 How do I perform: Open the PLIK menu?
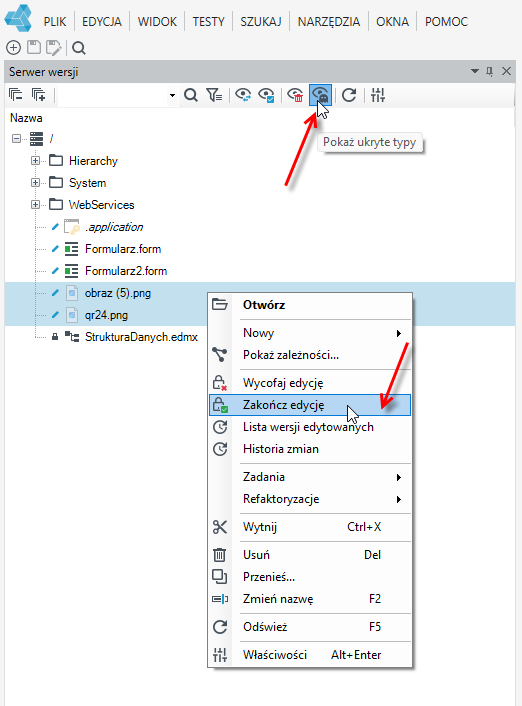pos(55,22)
